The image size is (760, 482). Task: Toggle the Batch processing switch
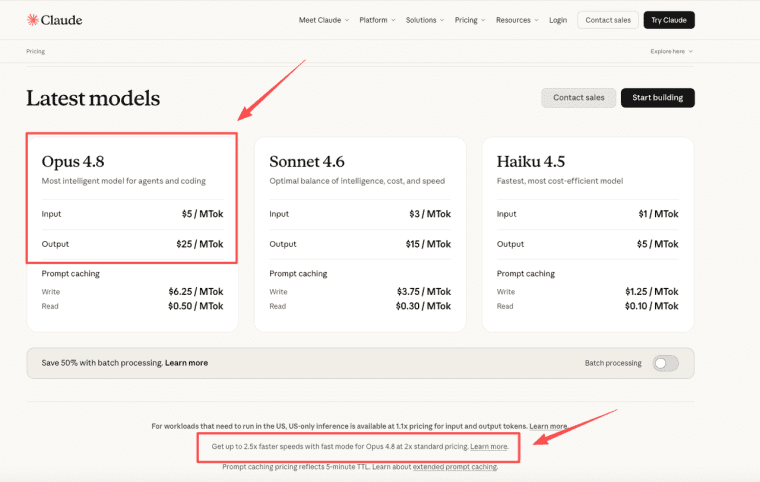click(665, 363)
